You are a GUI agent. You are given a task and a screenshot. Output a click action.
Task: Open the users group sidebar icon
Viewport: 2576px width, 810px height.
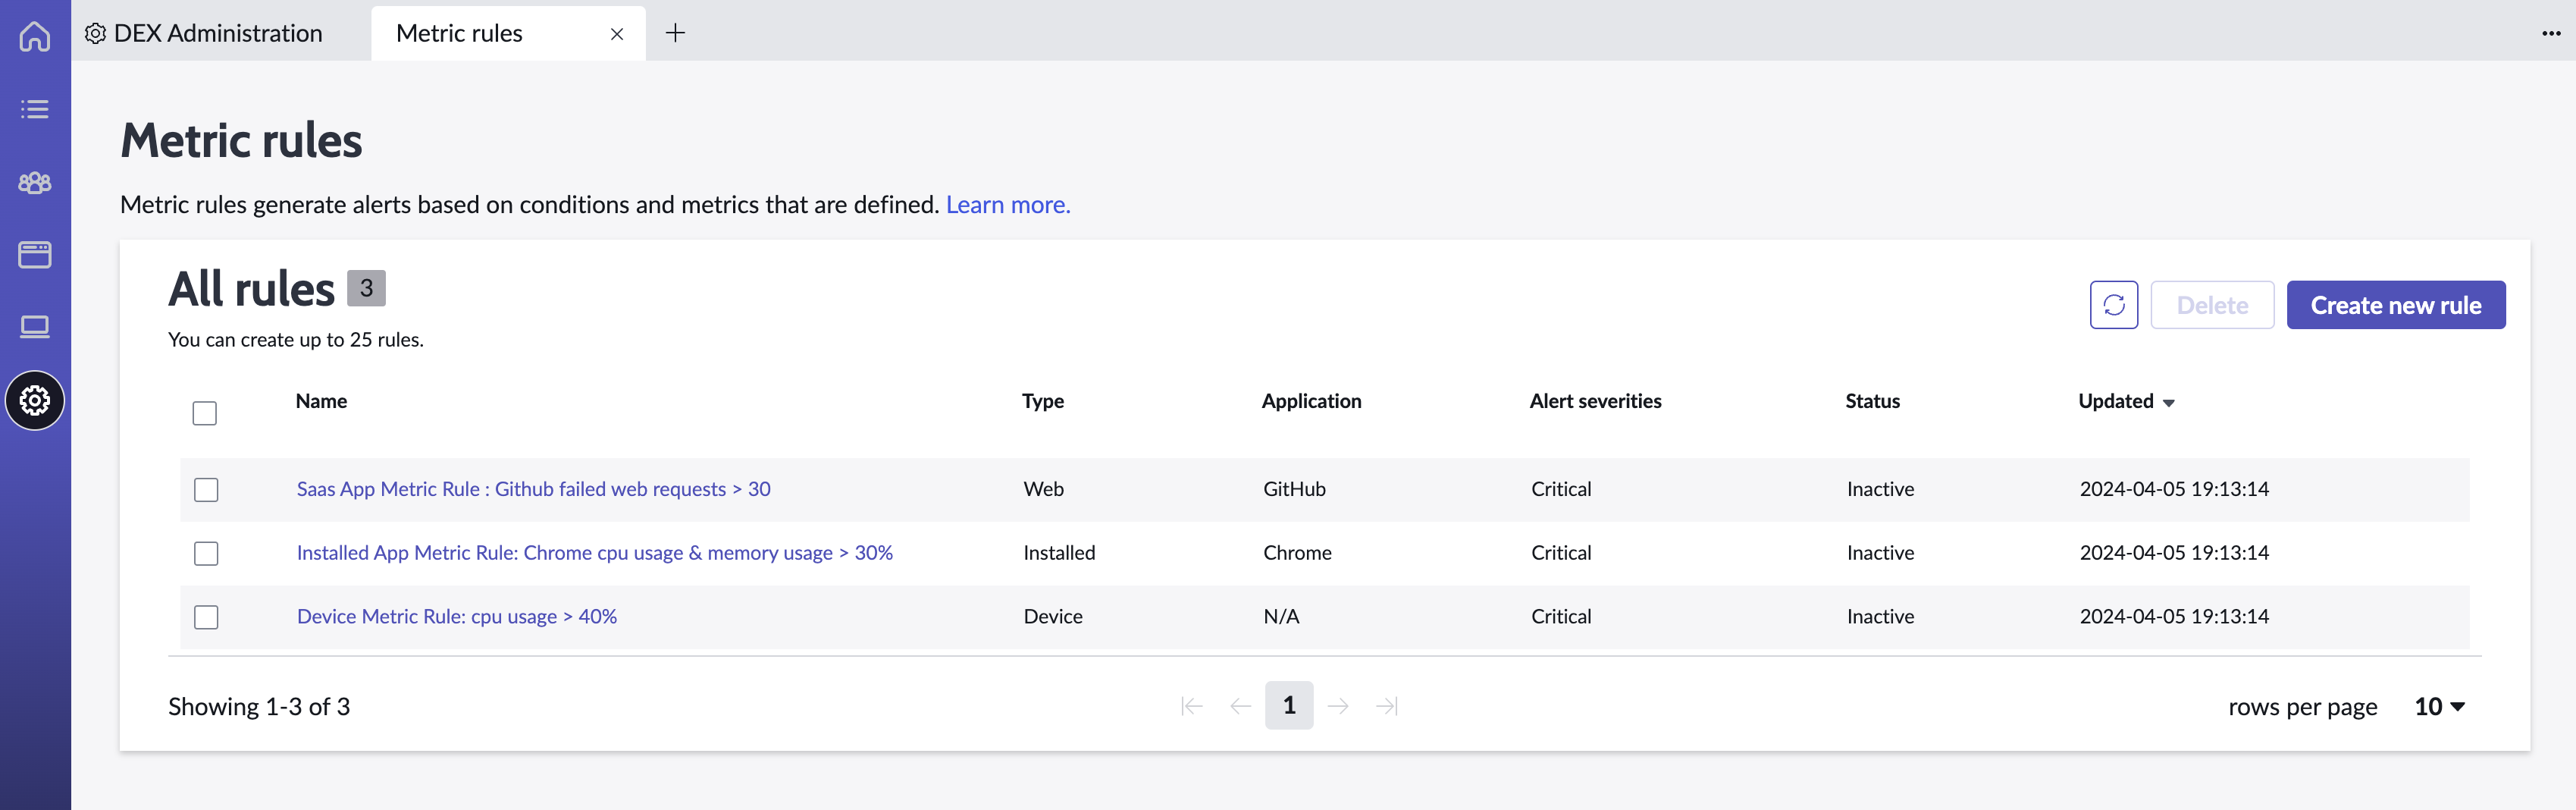tap(35, 182)
